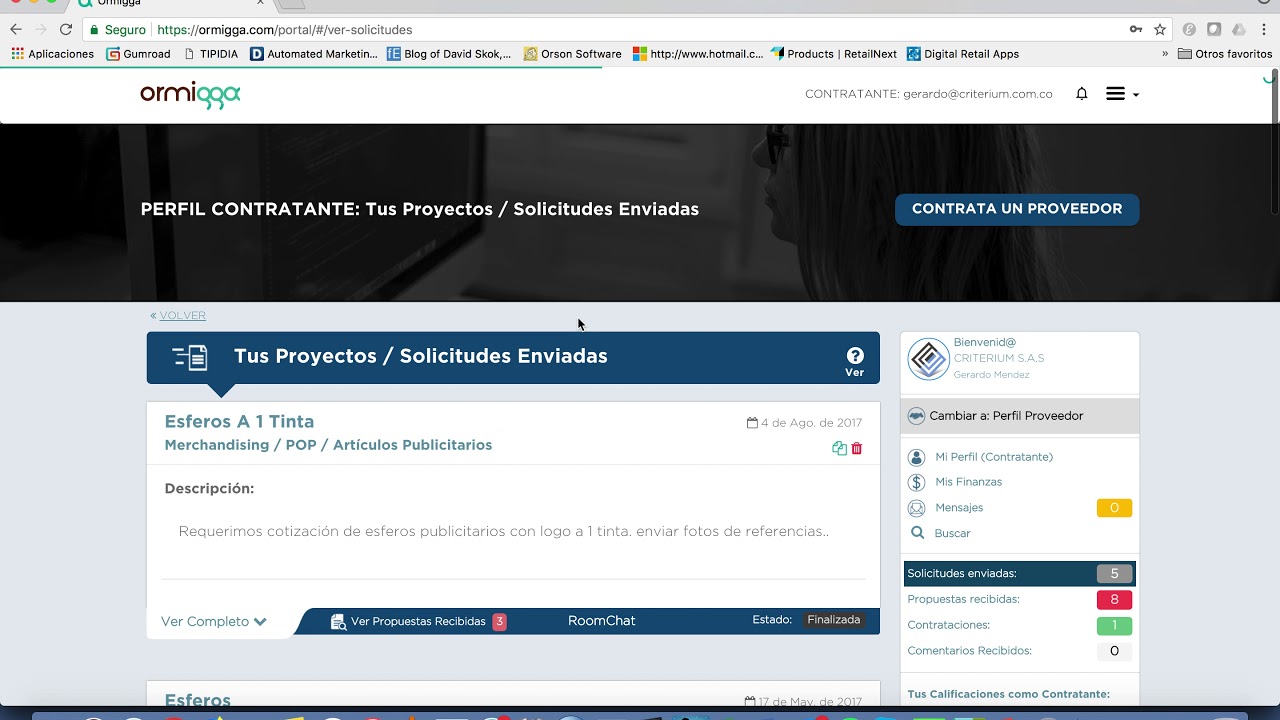Duplicate the Esferos A 1 Tinta request
Viewport: 1280px width, 720px height.
point(839,449)
